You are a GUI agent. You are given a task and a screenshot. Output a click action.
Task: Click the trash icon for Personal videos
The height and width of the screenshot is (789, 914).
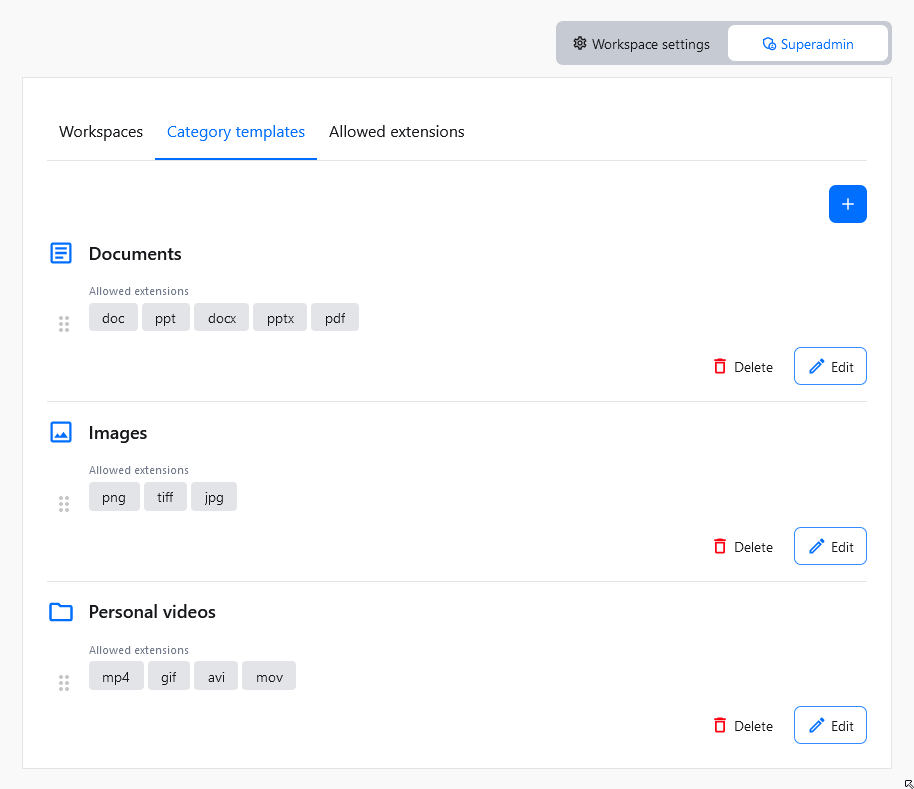[x=719, y=725]
